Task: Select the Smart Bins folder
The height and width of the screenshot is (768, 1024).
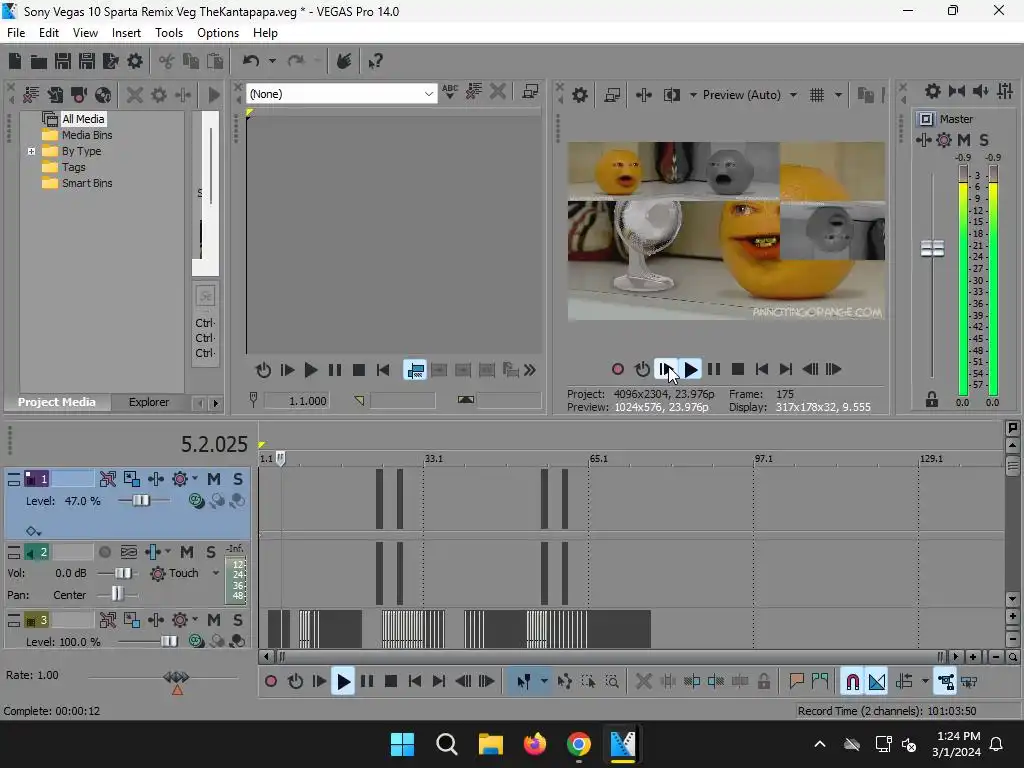Action: [87, 184]
